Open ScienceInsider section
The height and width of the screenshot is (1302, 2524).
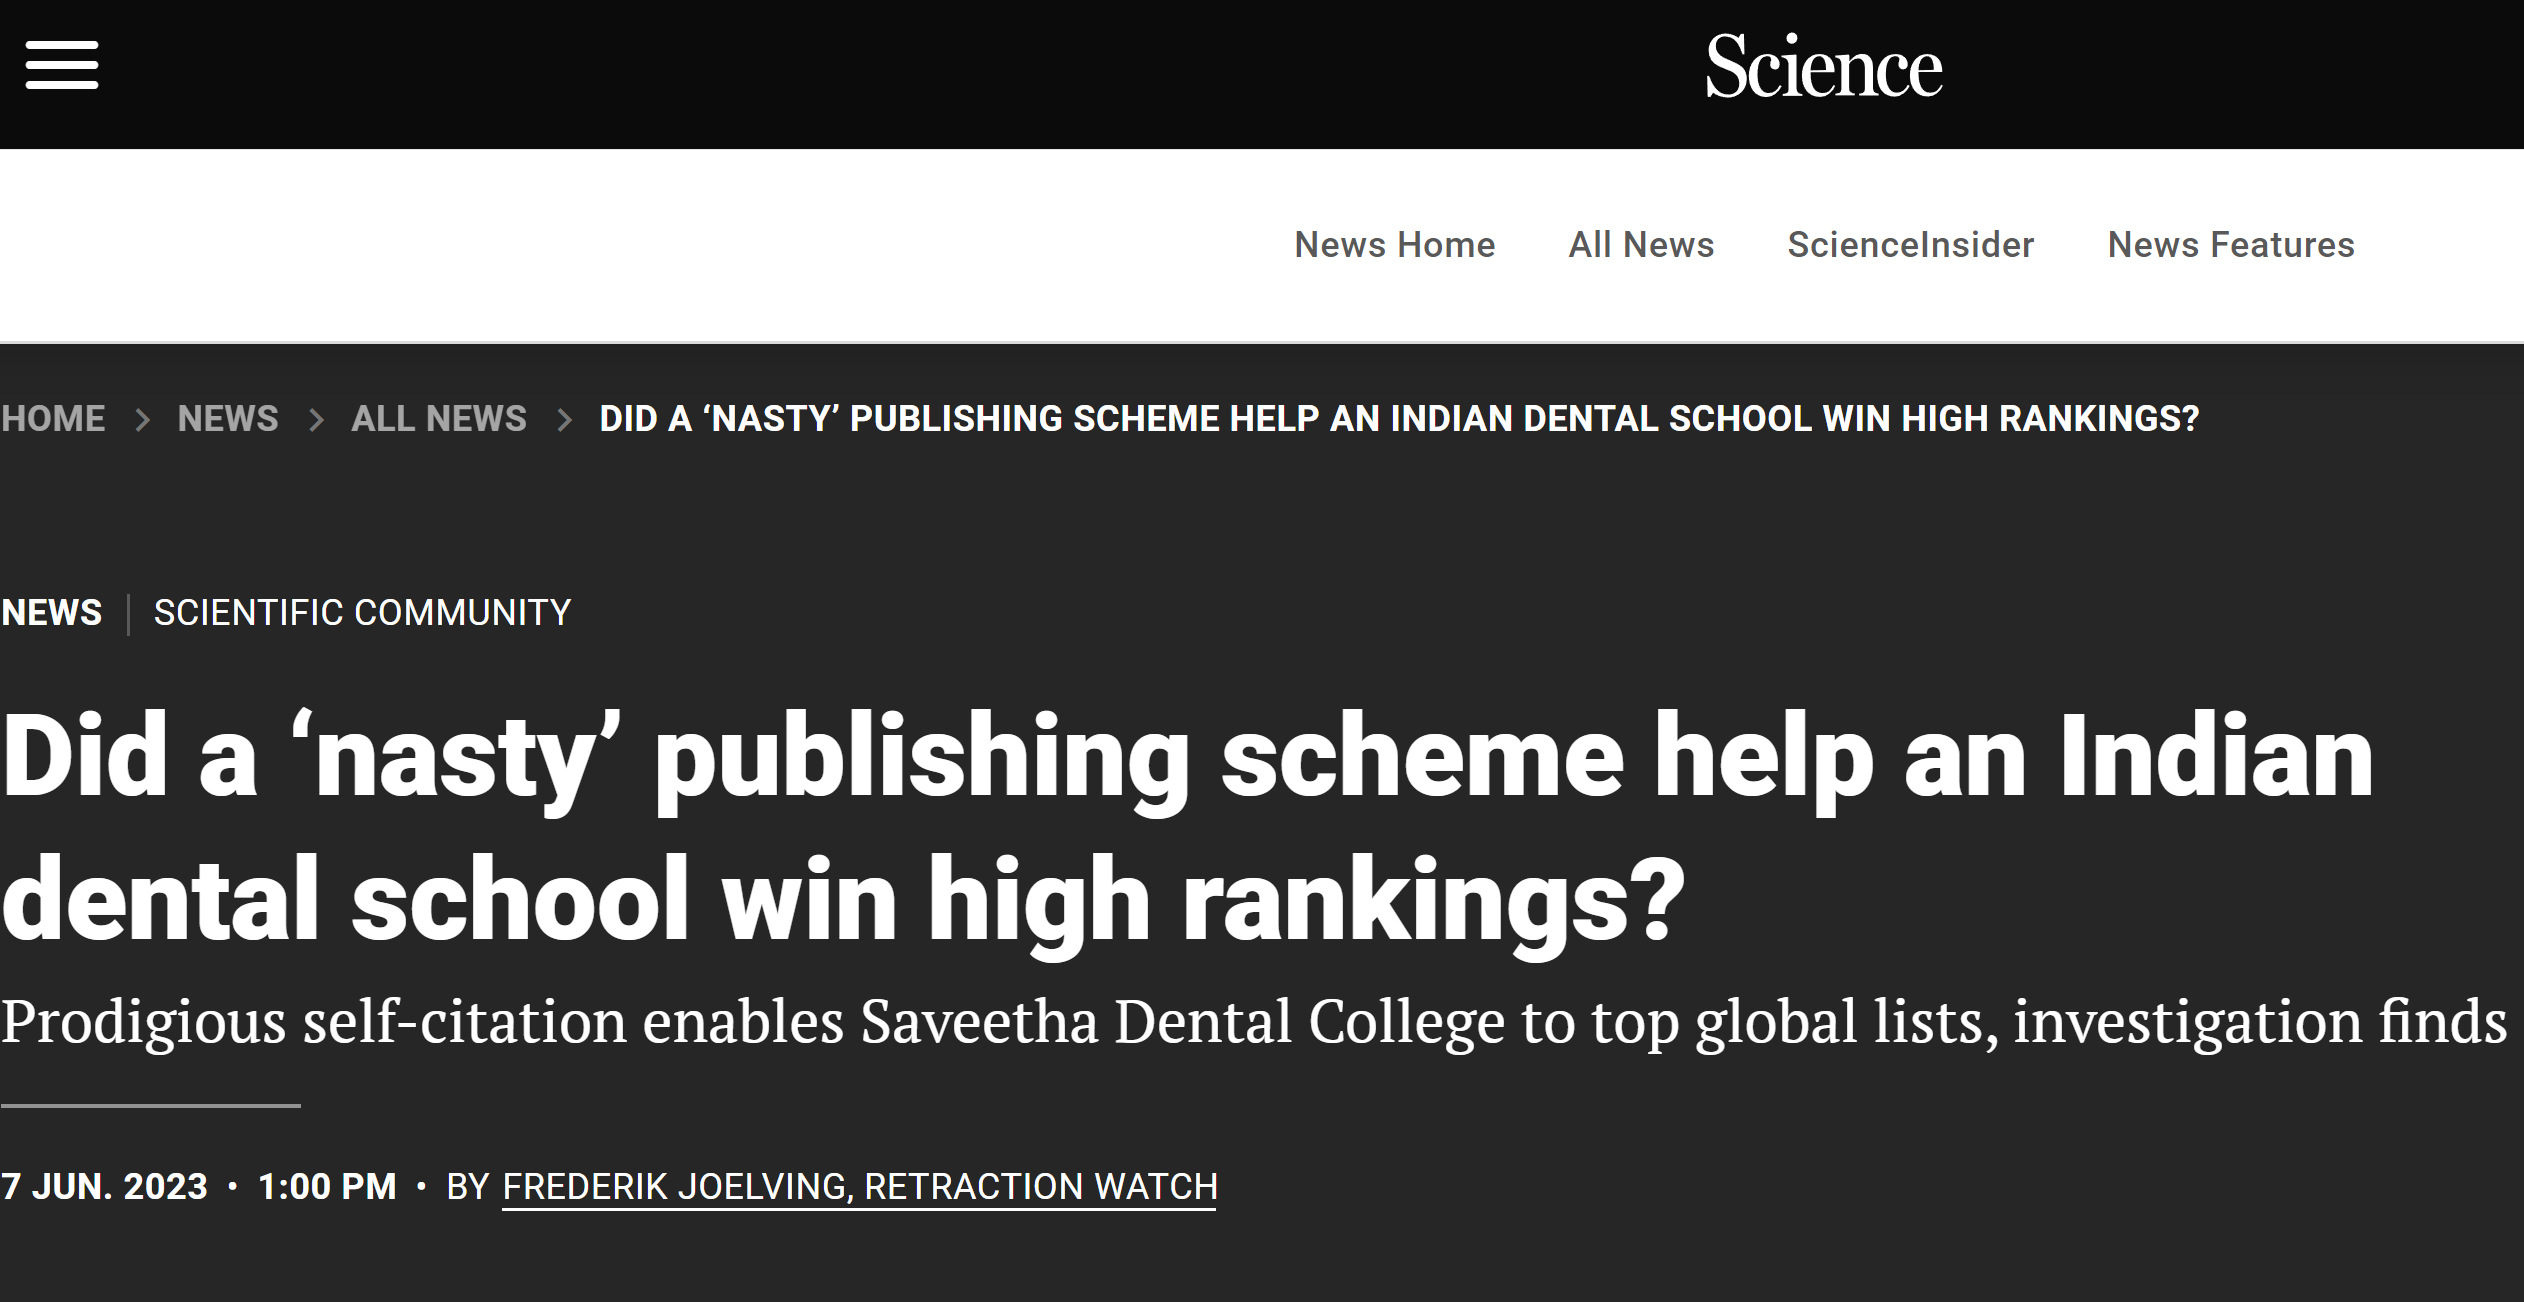[1910, 245]
